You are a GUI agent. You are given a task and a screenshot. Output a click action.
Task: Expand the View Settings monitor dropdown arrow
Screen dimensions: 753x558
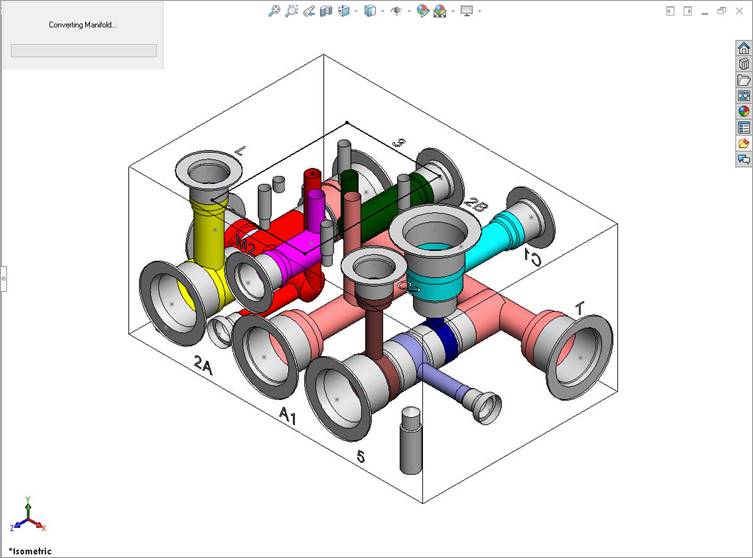pyautogui.click(x=479, y=11)
